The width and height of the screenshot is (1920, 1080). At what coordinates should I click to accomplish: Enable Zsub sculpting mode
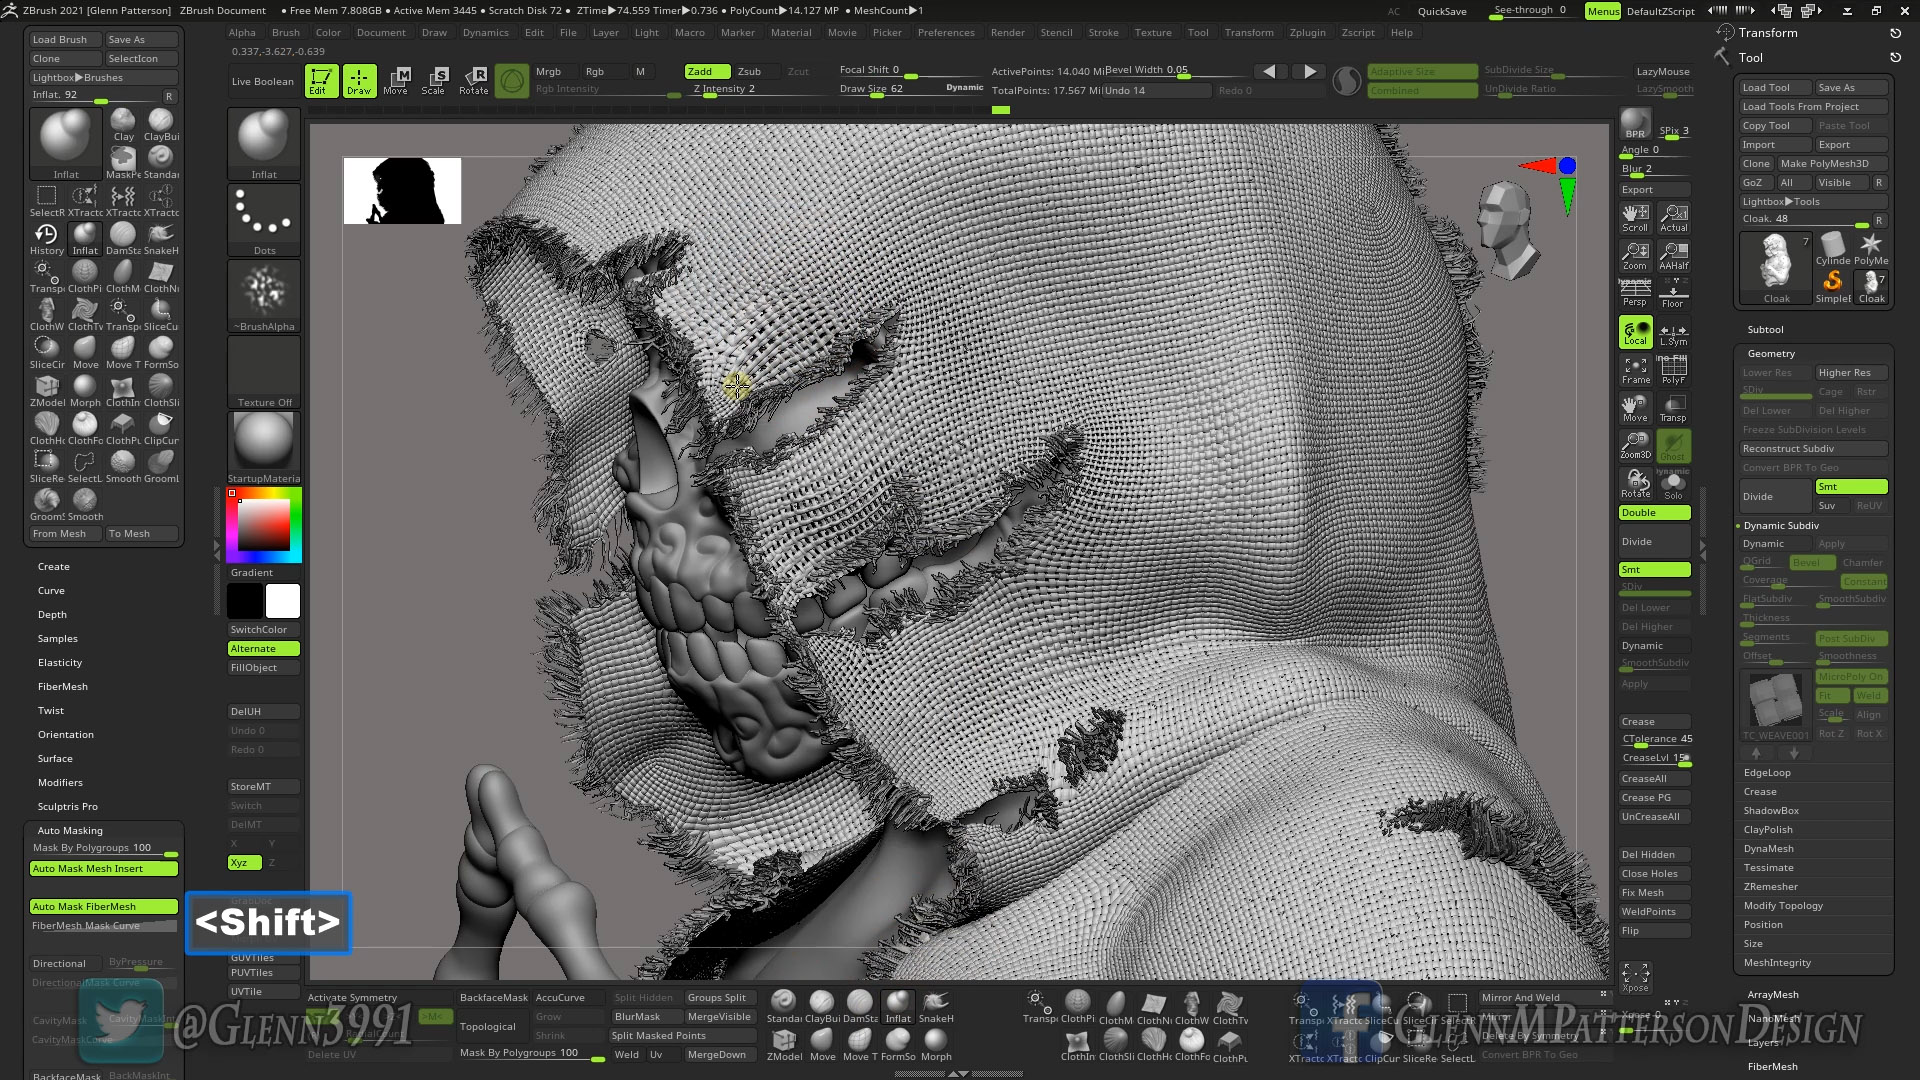click(751, 71)
